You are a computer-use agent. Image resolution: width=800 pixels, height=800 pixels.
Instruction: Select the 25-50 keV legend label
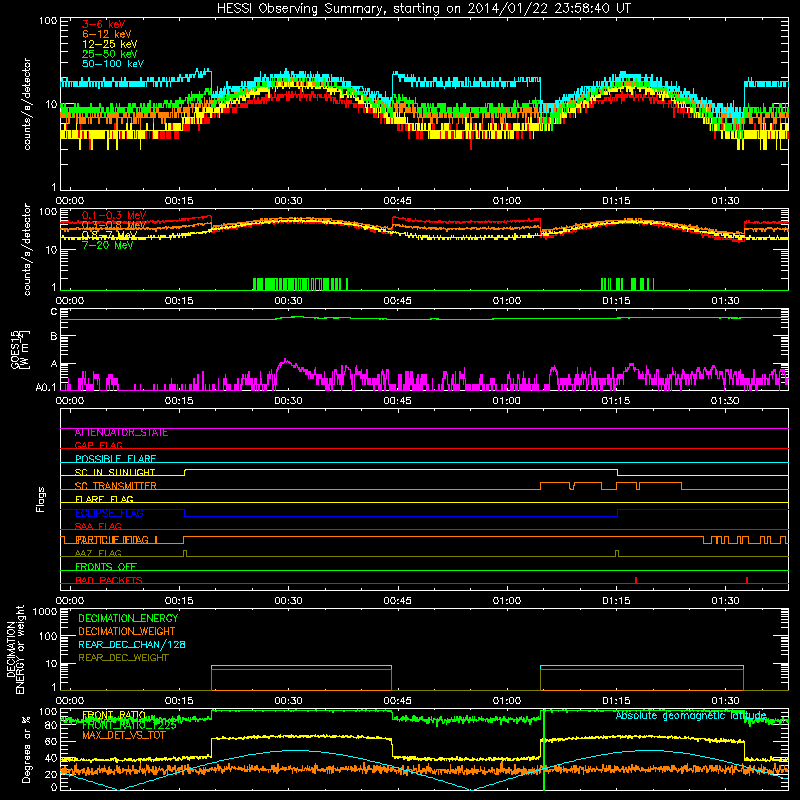point(109,54)
